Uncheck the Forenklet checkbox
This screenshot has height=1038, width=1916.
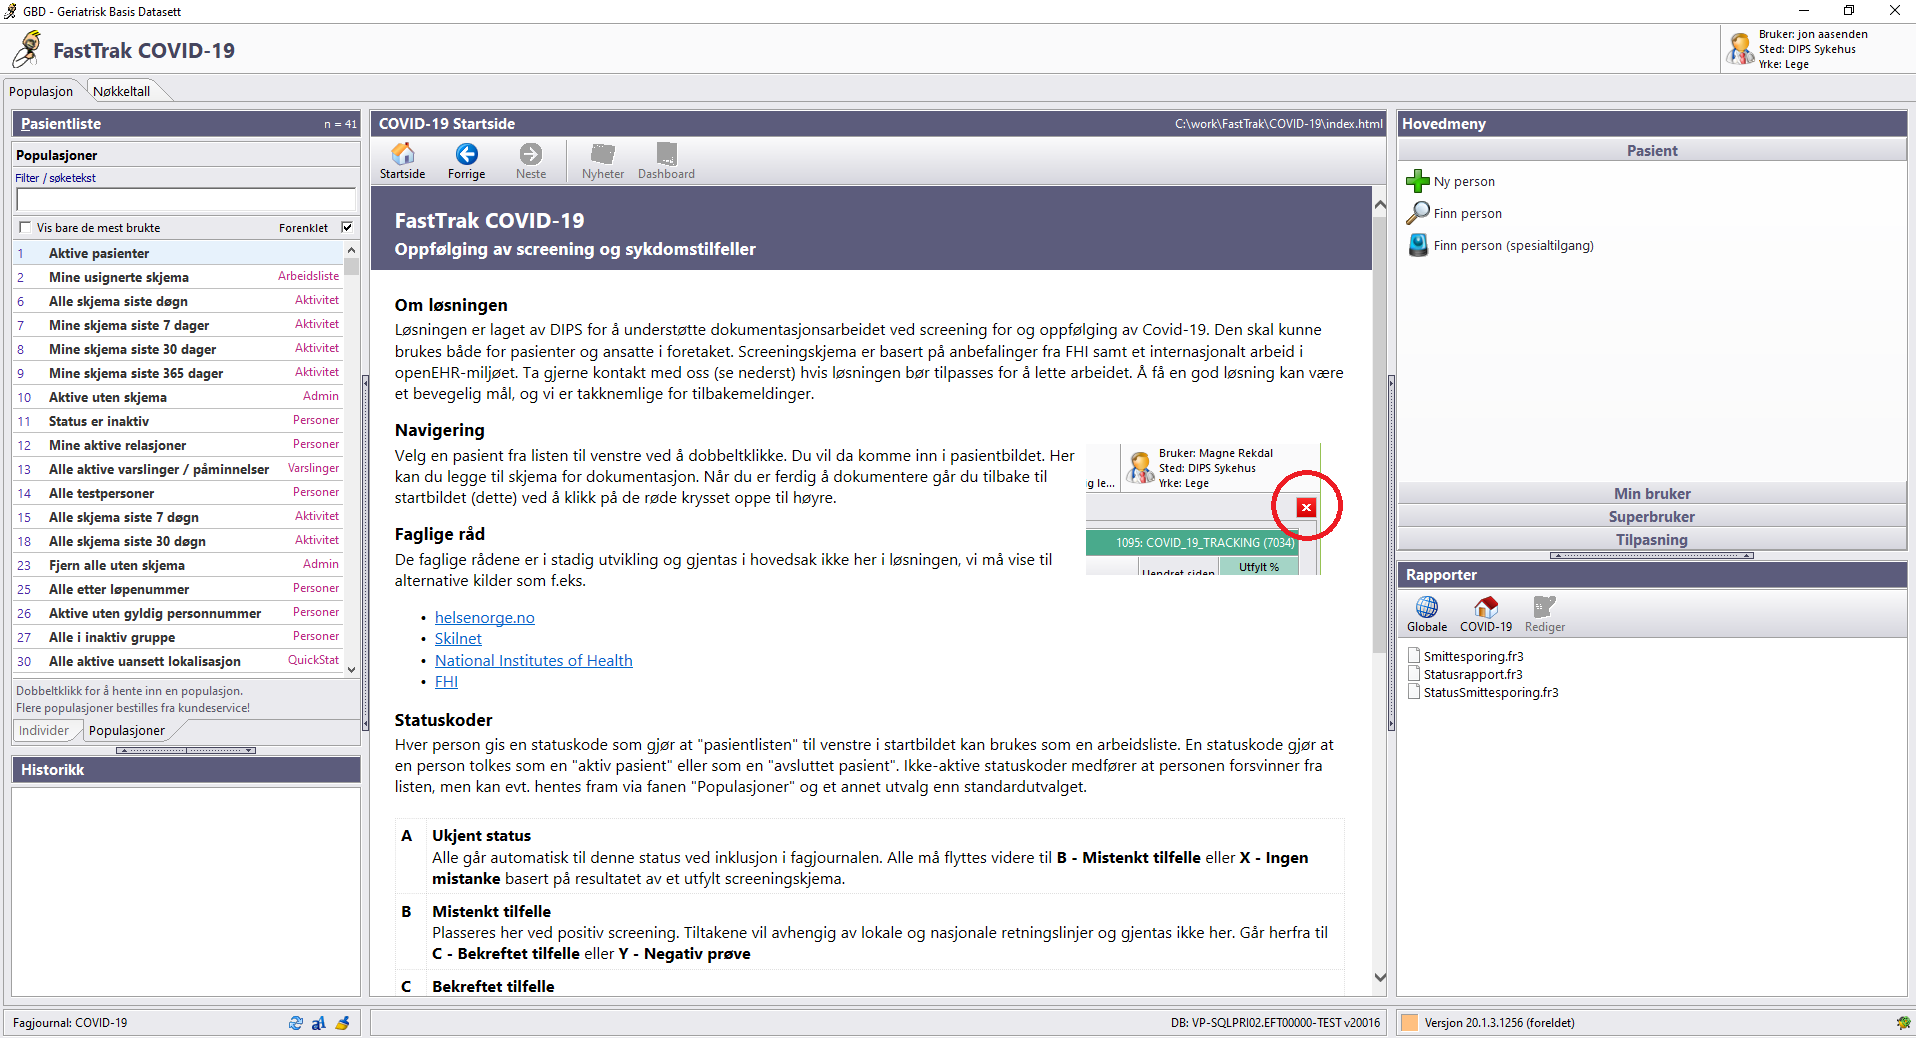(347, 227)
